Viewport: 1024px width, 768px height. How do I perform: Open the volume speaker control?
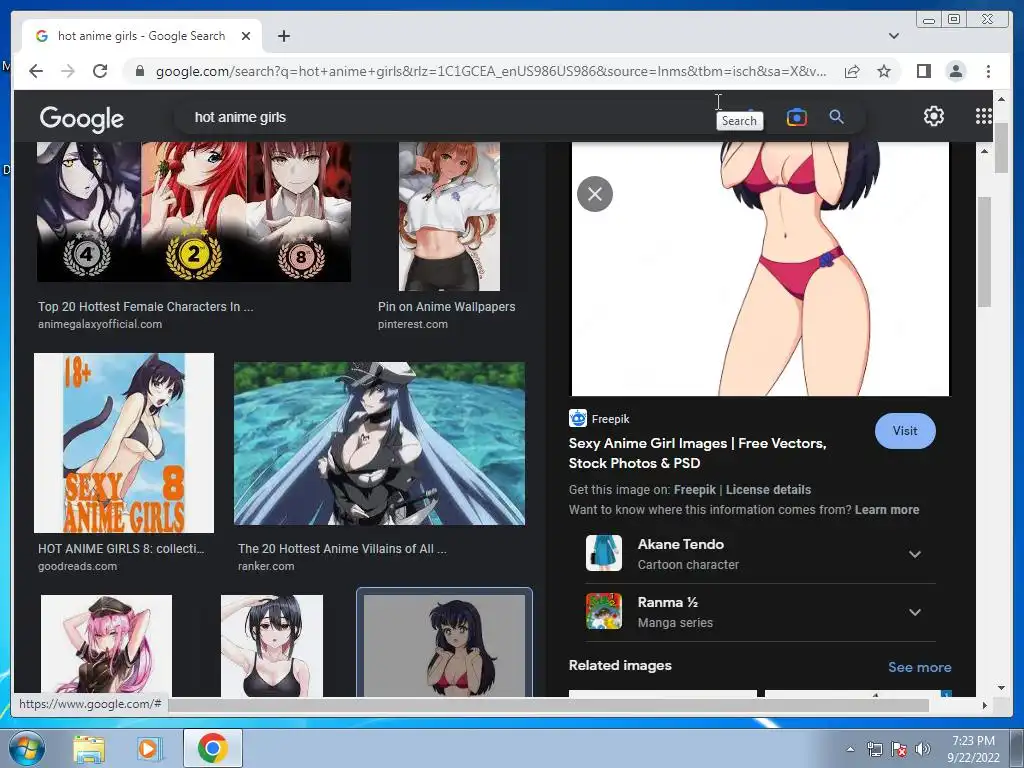point(923,749)
